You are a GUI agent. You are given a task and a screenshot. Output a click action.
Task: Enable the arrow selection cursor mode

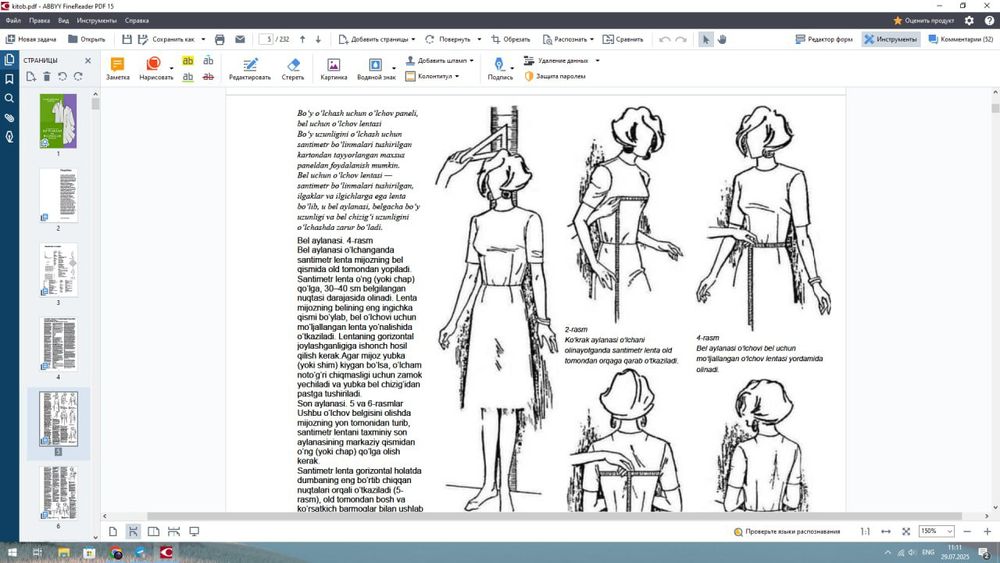pyautogui.click(x=705, y=39)
